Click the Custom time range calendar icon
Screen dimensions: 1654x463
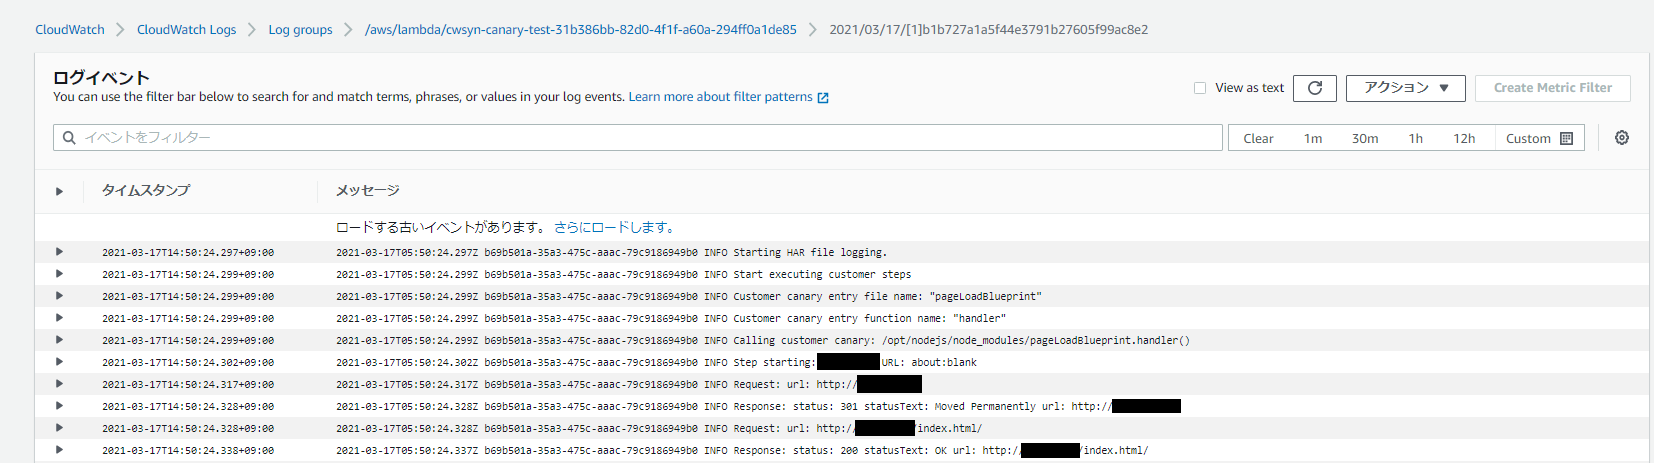pos(1567,138)
